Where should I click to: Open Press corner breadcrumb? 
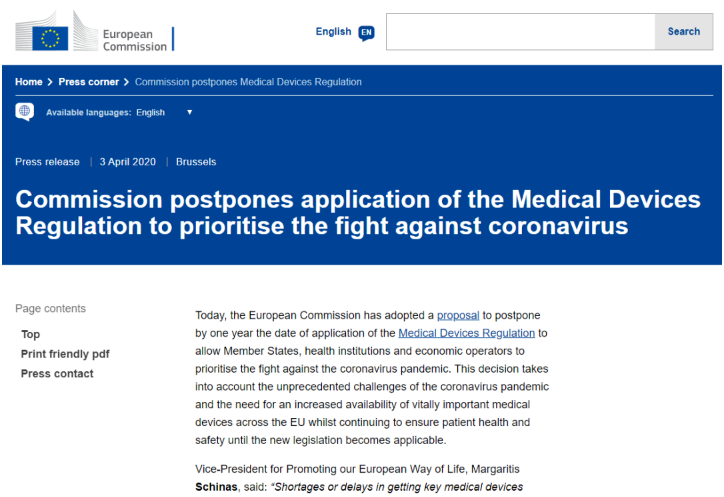click(88, 82)
